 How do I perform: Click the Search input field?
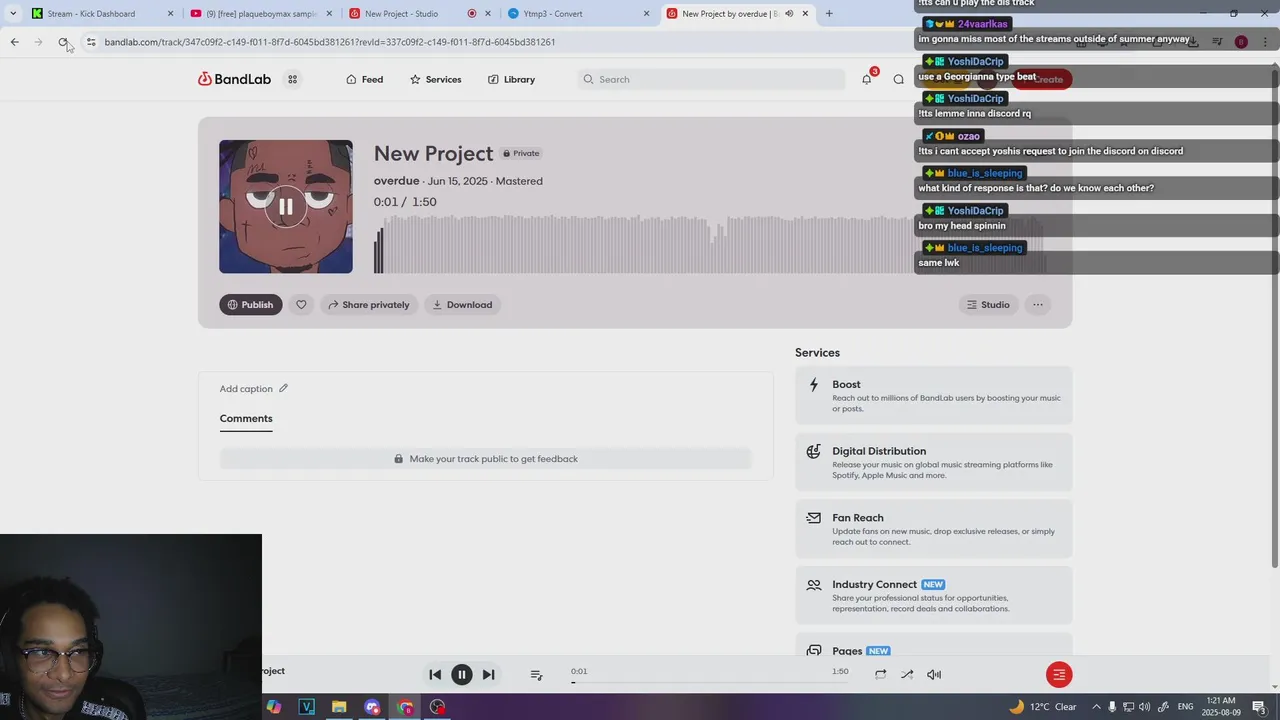(x=711, y=79)
